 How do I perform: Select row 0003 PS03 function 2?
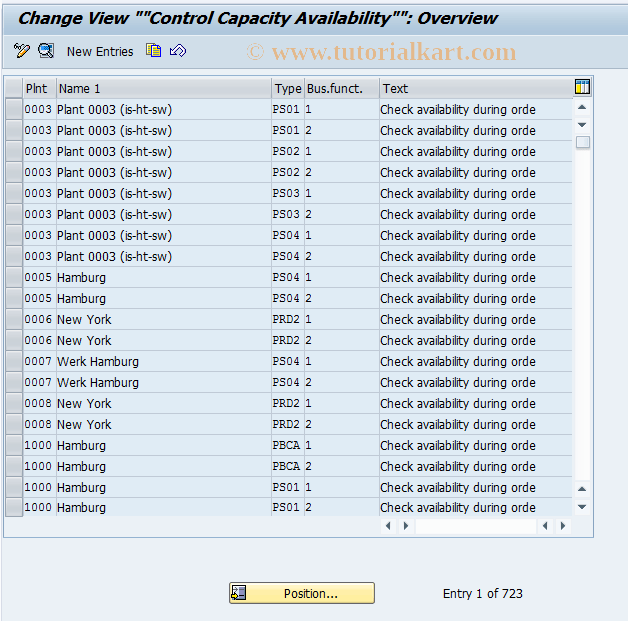[x=14, y=214]
